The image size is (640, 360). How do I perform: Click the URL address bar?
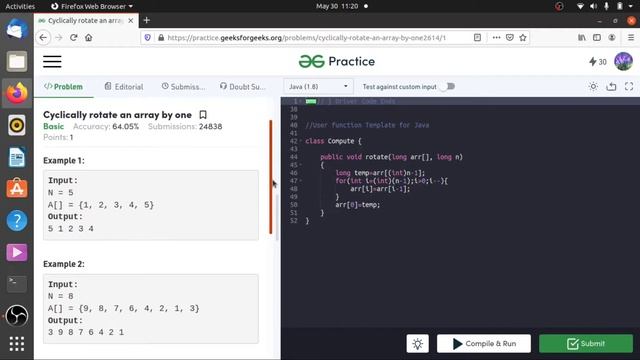pos(306,38)
